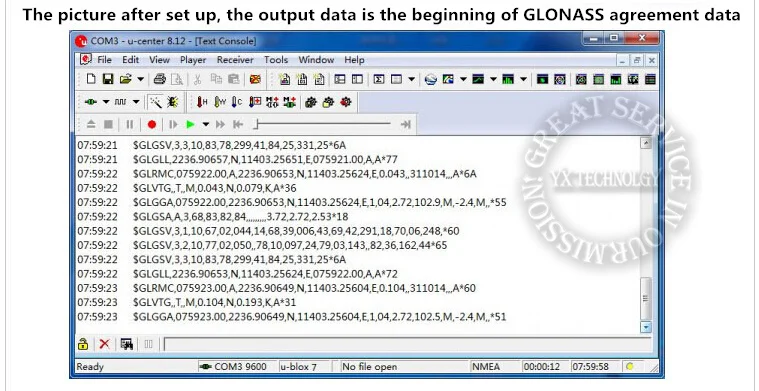Open the Google Earth globe icon
Viewport: 759px width, 391px height.
point(430,79)
